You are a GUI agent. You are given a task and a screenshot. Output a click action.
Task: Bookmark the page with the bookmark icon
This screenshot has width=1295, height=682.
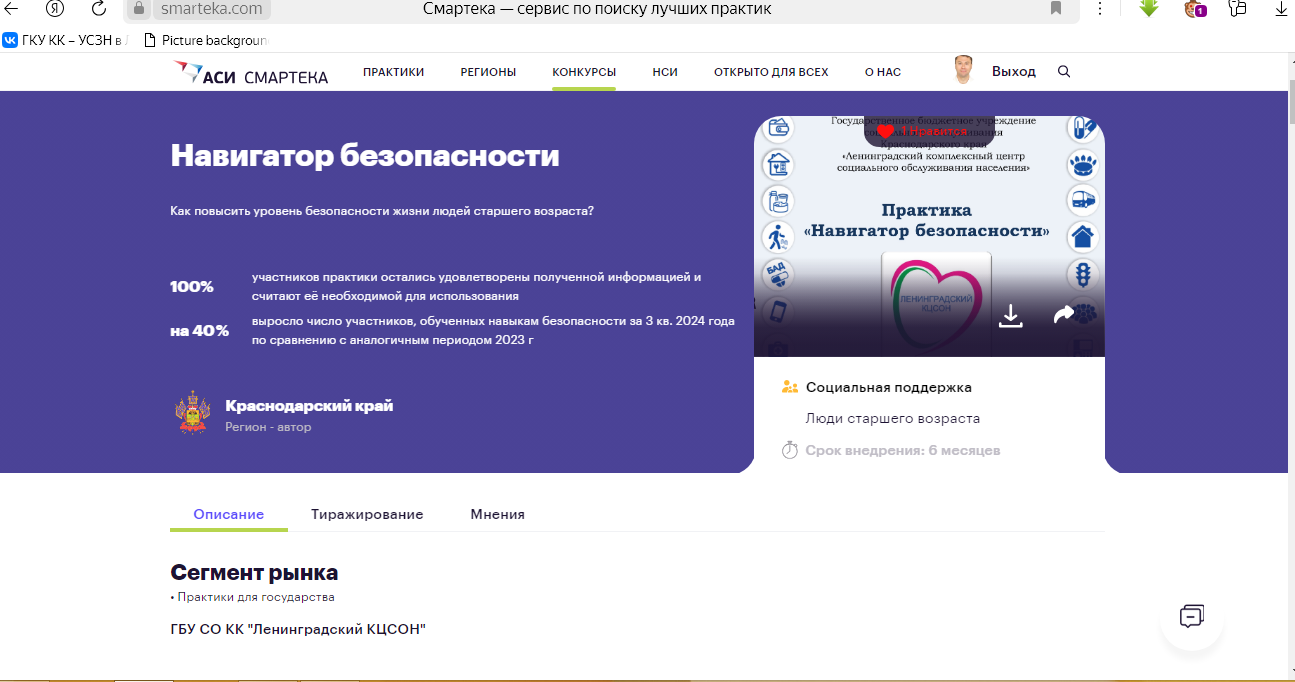(x=1056, y=9)
